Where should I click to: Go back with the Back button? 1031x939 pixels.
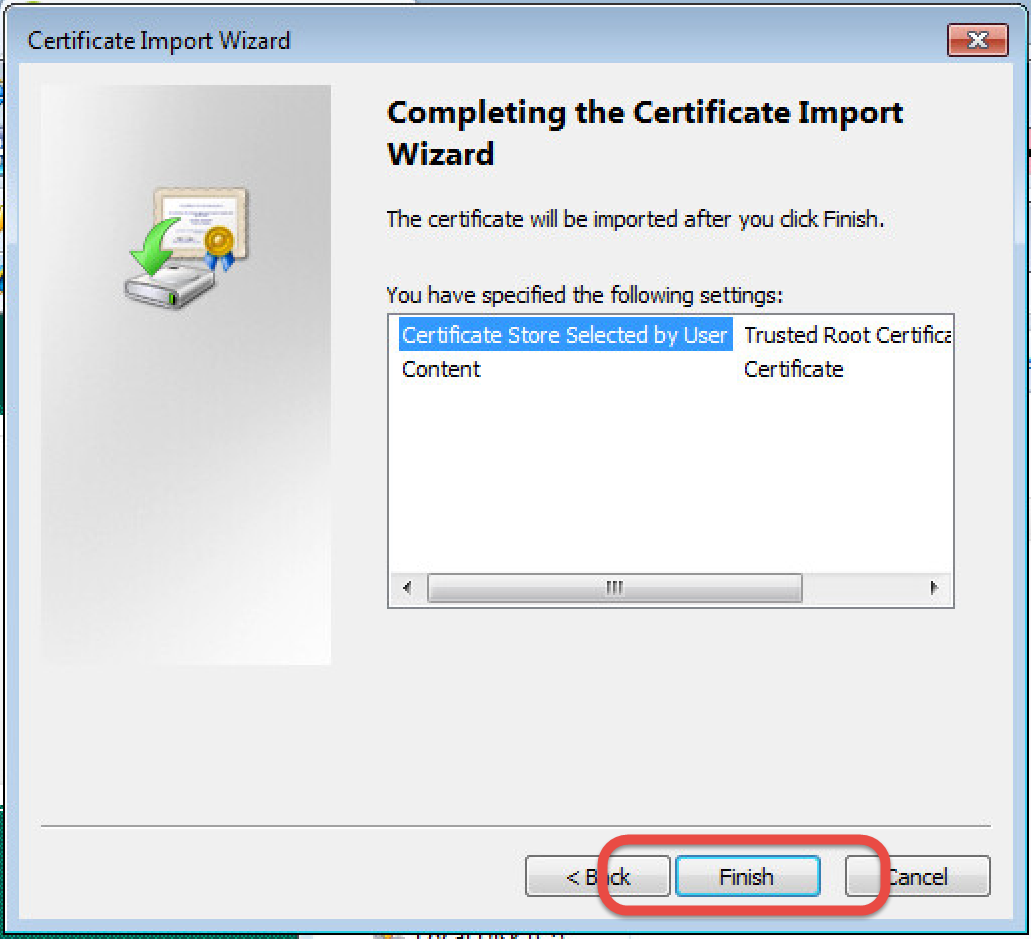(x=597, y=877)
